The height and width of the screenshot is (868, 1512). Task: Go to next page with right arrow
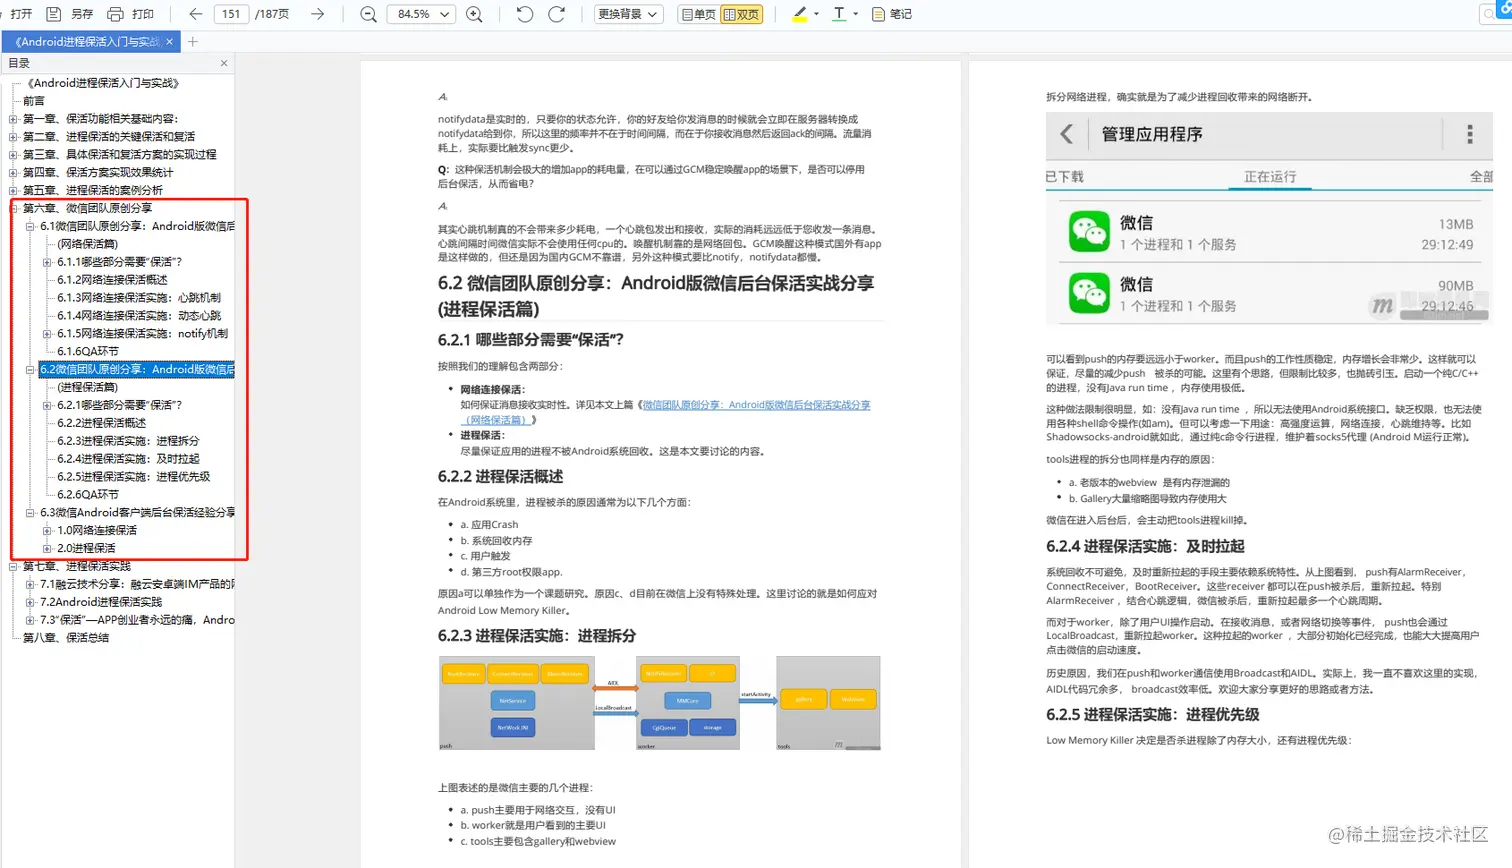317,14
